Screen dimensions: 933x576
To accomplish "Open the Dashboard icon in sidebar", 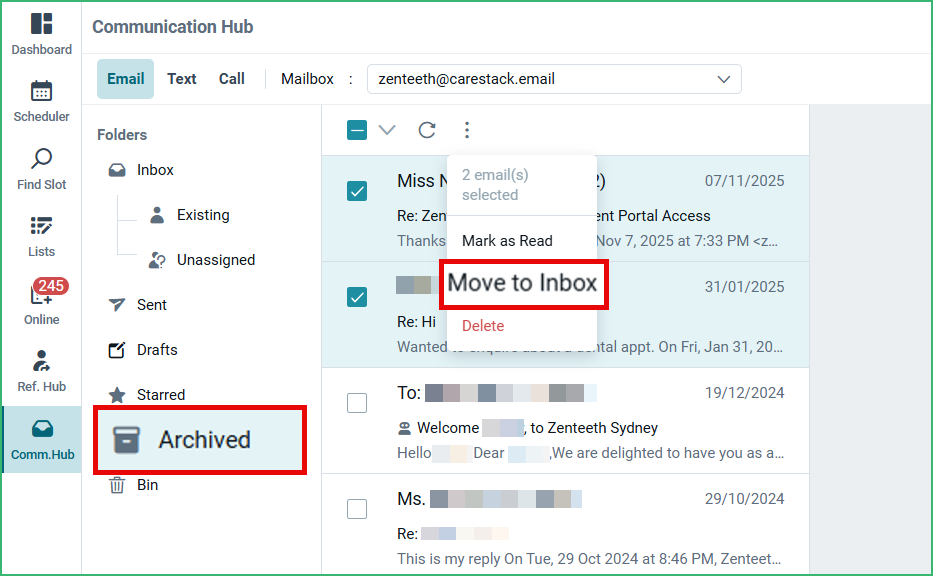I will click(x=42, y=24).
